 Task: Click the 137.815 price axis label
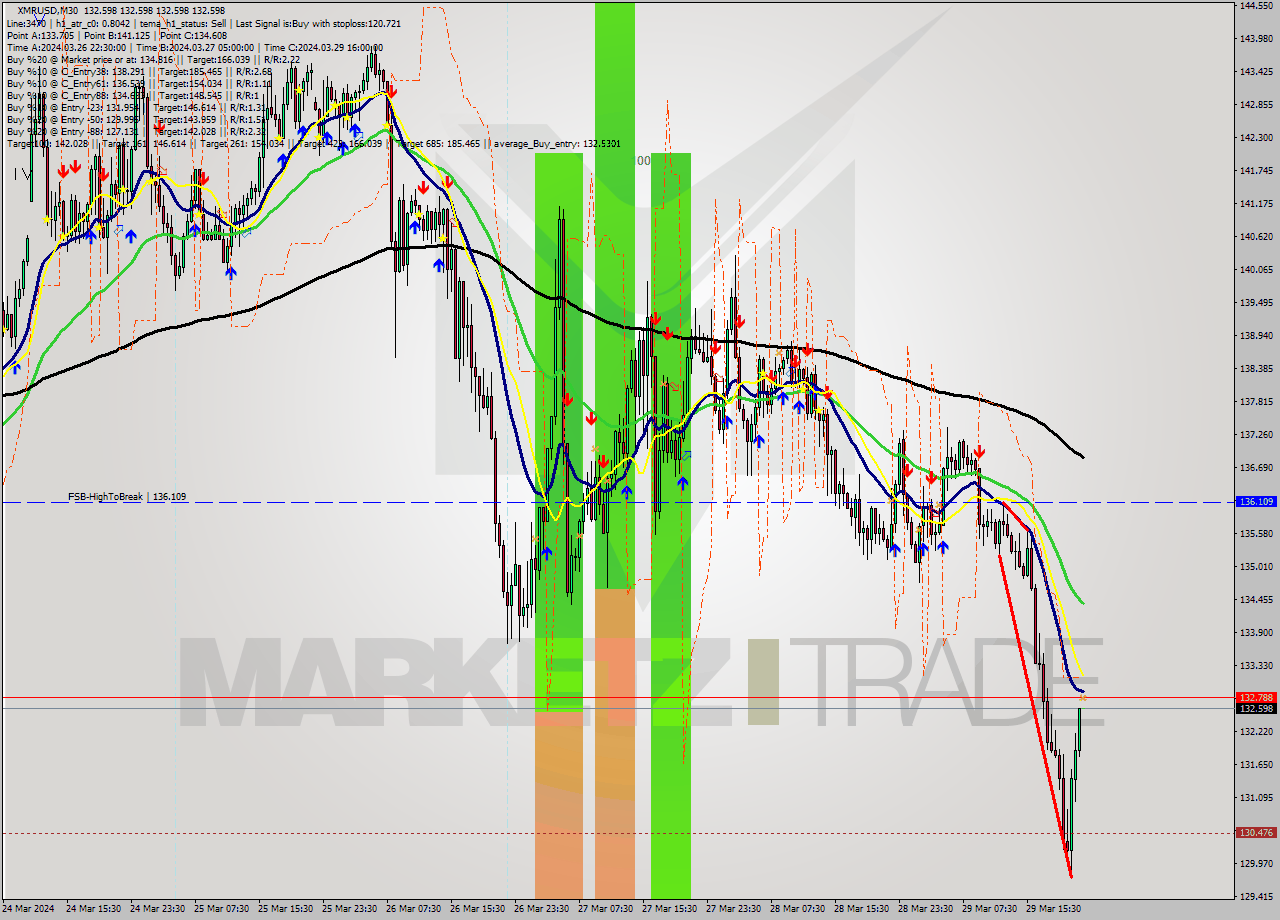click(x=1256, y=401)
